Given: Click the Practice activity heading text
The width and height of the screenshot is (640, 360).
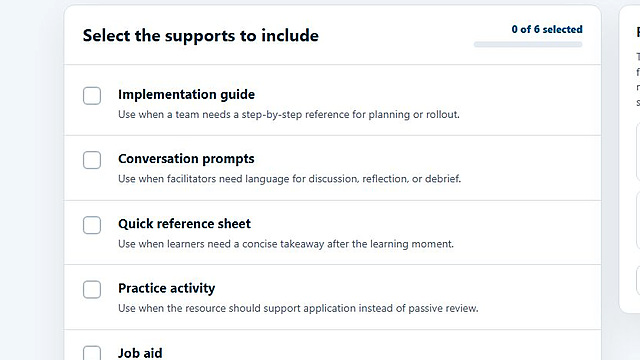Looking at the screenshot, I should (167, 288).
